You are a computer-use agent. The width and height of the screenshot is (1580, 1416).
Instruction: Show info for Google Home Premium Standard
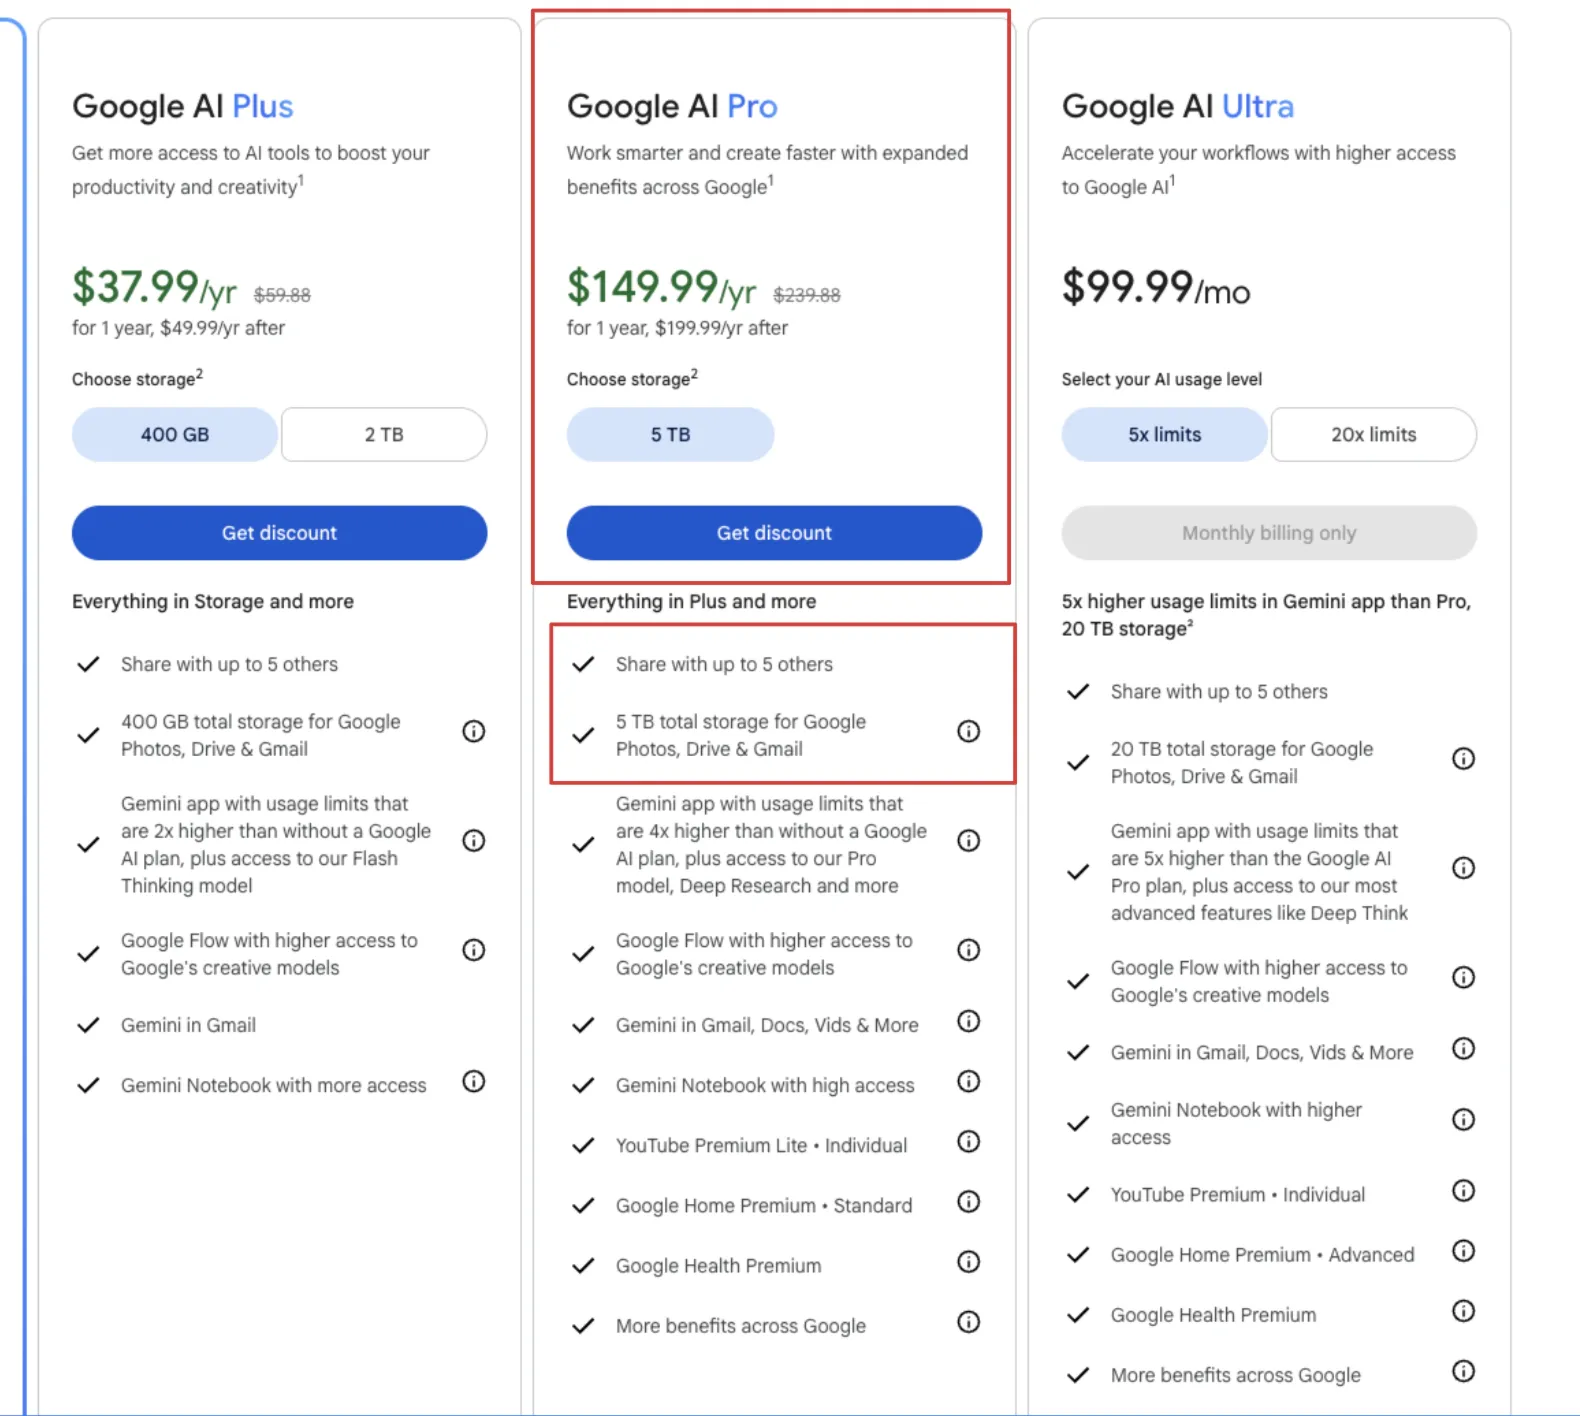click(968, 1201)
